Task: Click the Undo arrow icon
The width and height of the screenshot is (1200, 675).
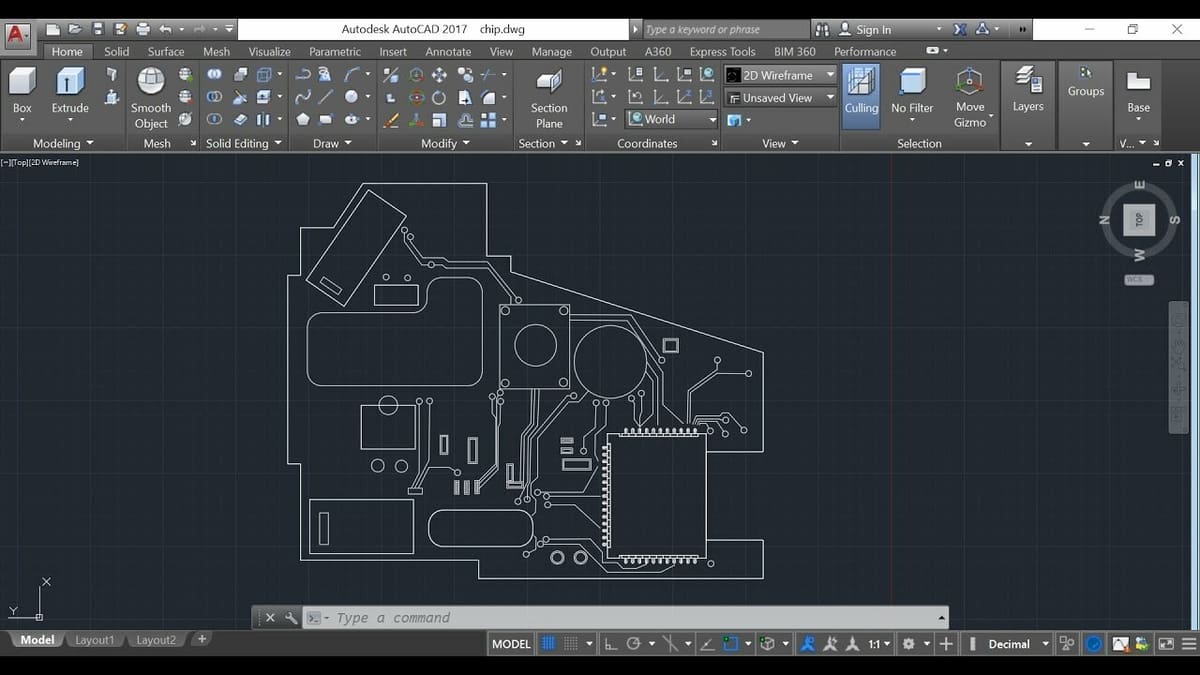Action: 165,29
